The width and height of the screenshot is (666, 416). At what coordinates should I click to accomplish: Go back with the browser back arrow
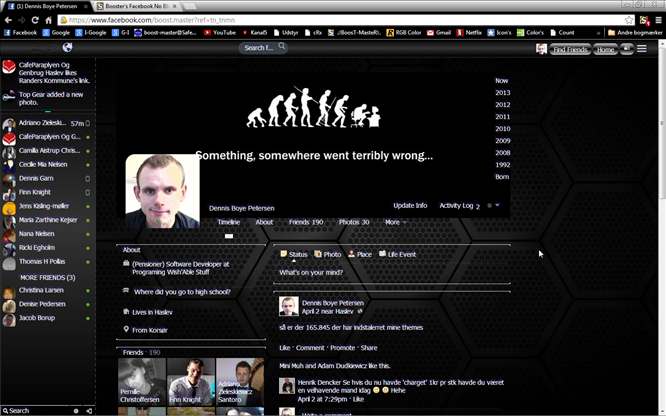8,20
